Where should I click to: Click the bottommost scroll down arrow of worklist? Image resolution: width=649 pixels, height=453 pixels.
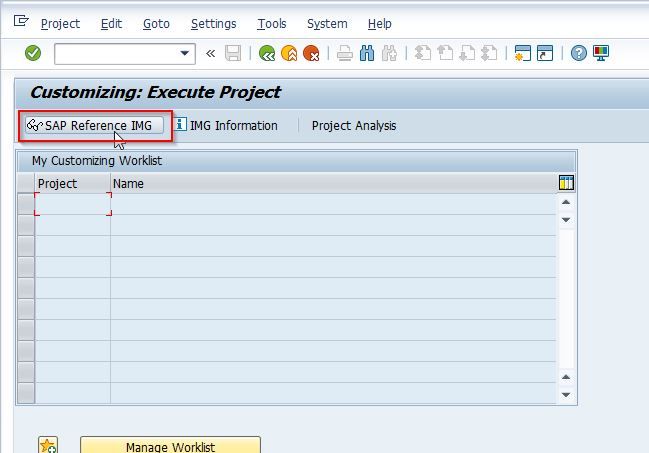coord(566,395)
